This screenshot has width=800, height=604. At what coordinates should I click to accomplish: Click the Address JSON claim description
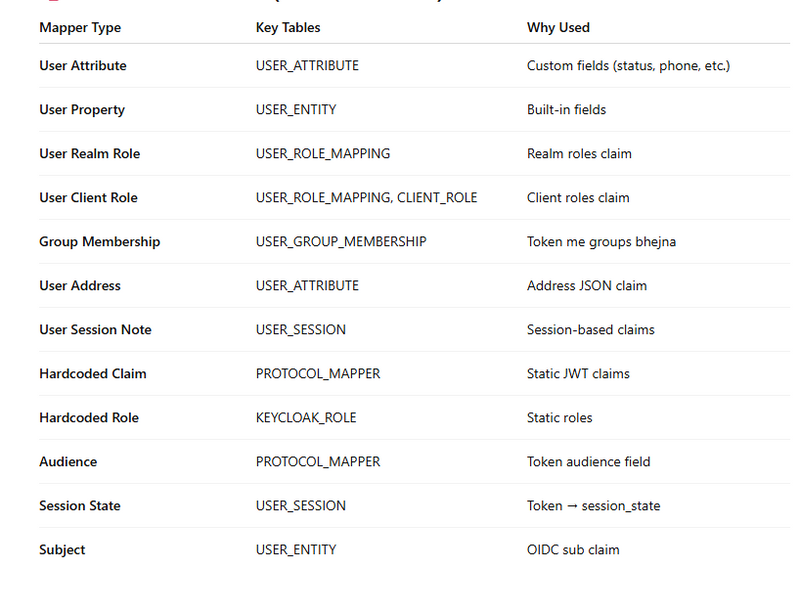point(586,286)
